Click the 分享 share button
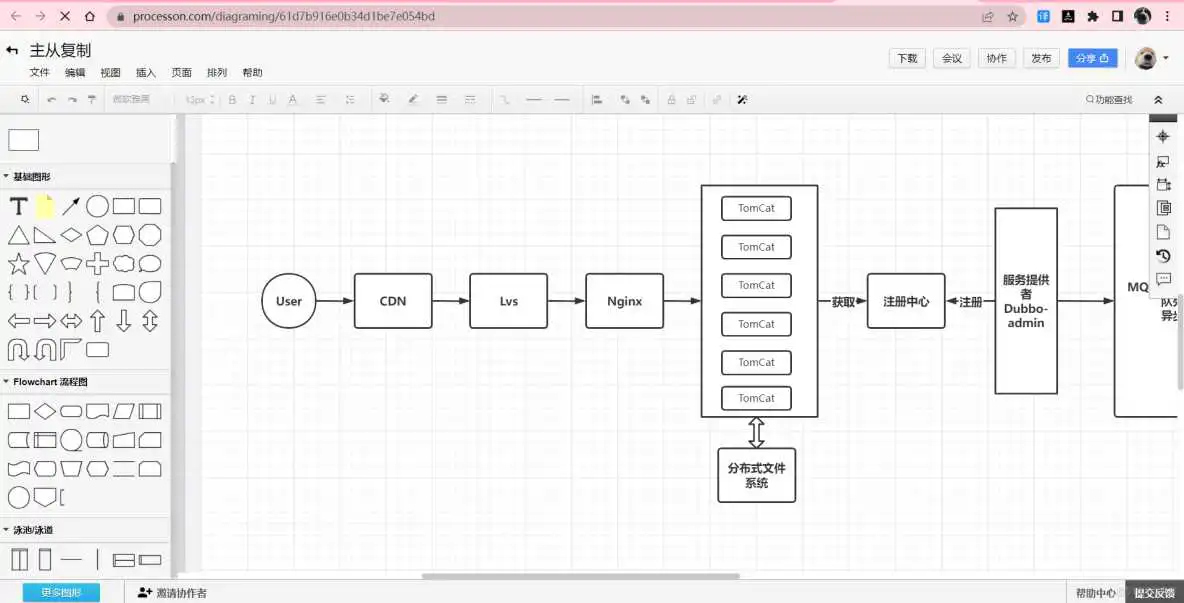1184x603 pixels. click(x=1093, y=58)
